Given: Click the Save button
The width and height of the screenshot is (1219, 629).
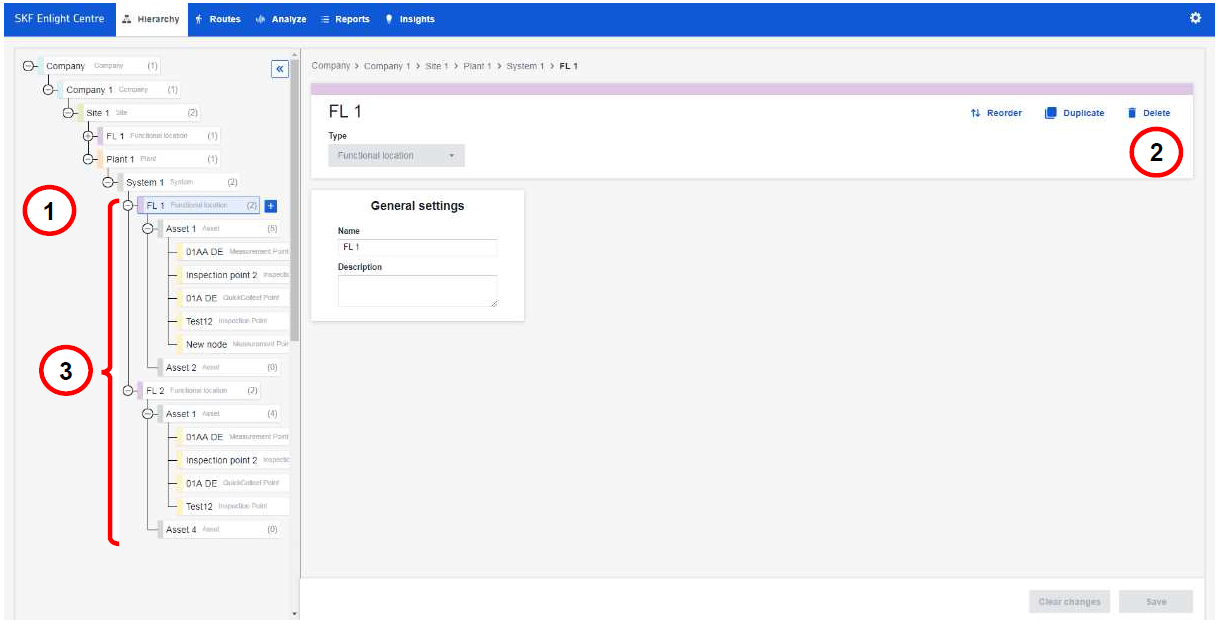Looking at the screenshot, I should (1156, 602).
